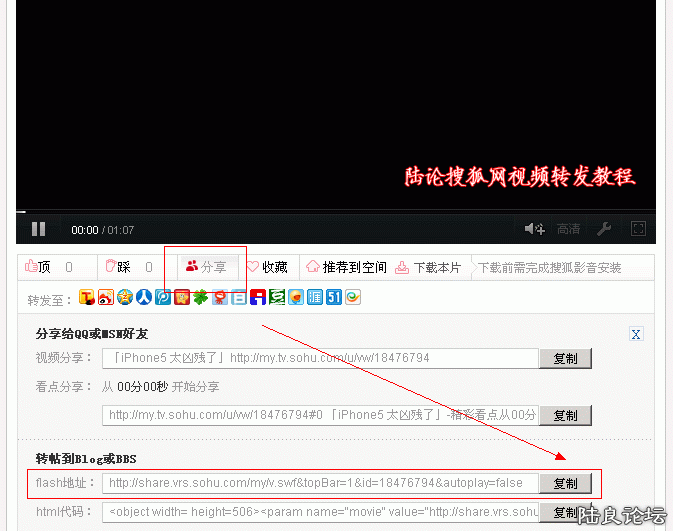Screen dimensions: 673x531
Task: Open player settings wrench icon
Action: click(x=604, y=229)
